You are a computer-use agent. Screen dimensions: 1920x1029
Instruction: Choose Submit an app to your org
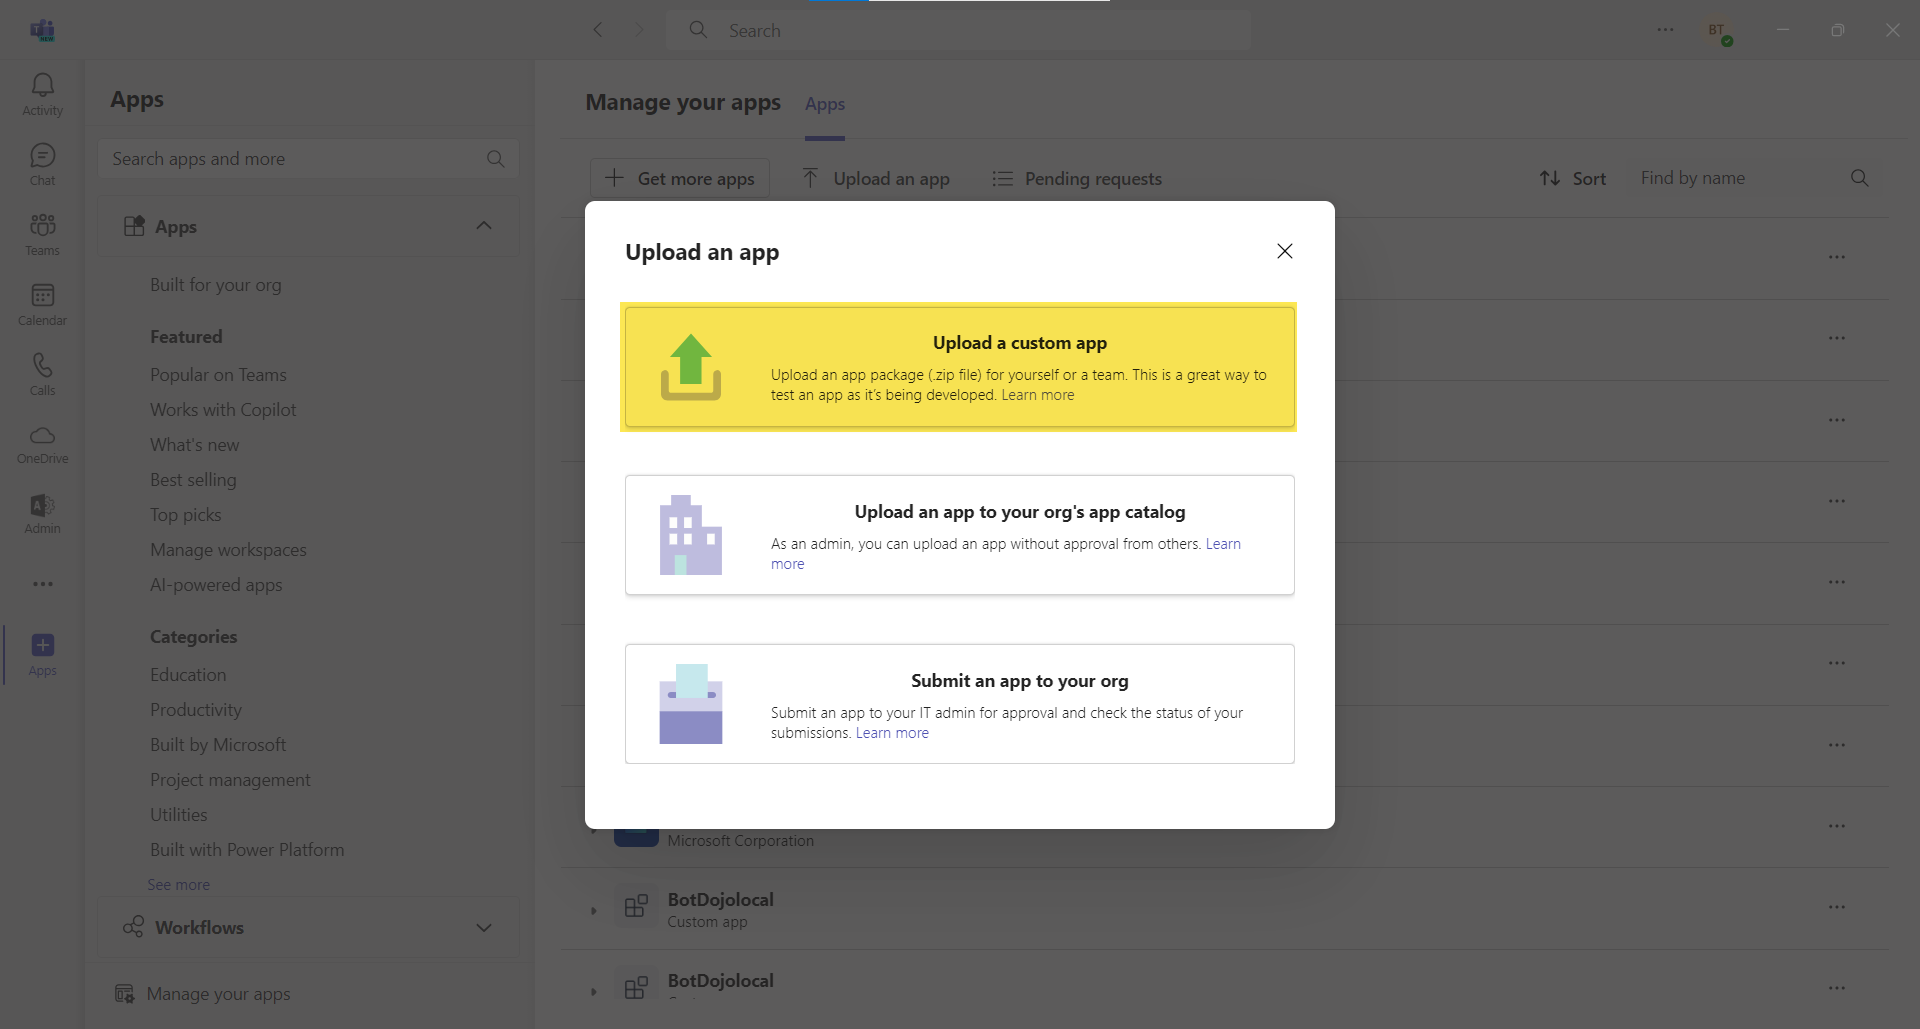pos(960,704)
